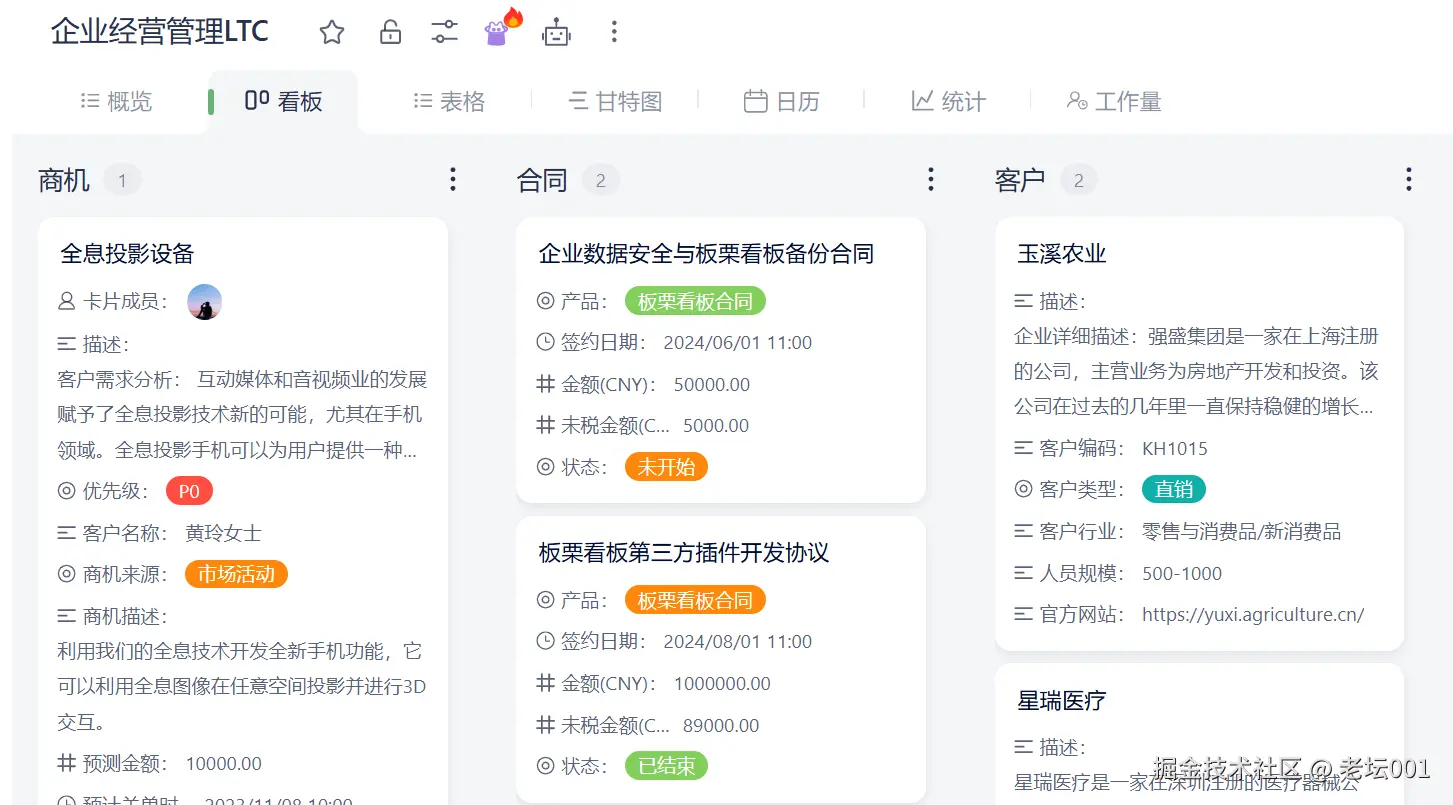The width and height of the screenshot is (1453, 805).
Task: Switch to the 统计 tab
Action: coord(946,100)
